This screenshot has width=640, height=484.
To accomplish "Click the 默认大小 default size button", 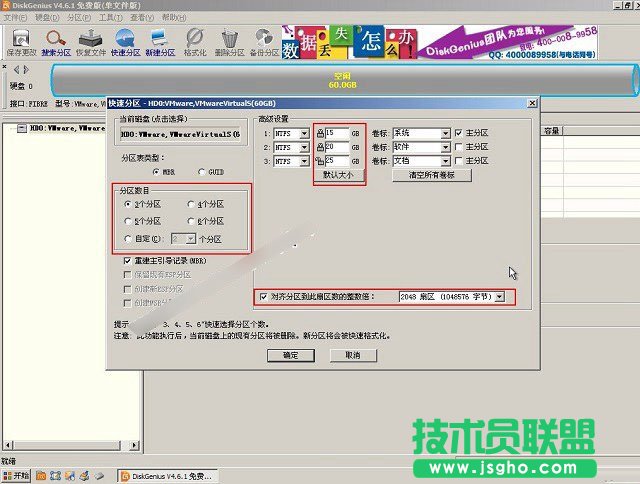I will pyautogui.click(x=338, y=175).
